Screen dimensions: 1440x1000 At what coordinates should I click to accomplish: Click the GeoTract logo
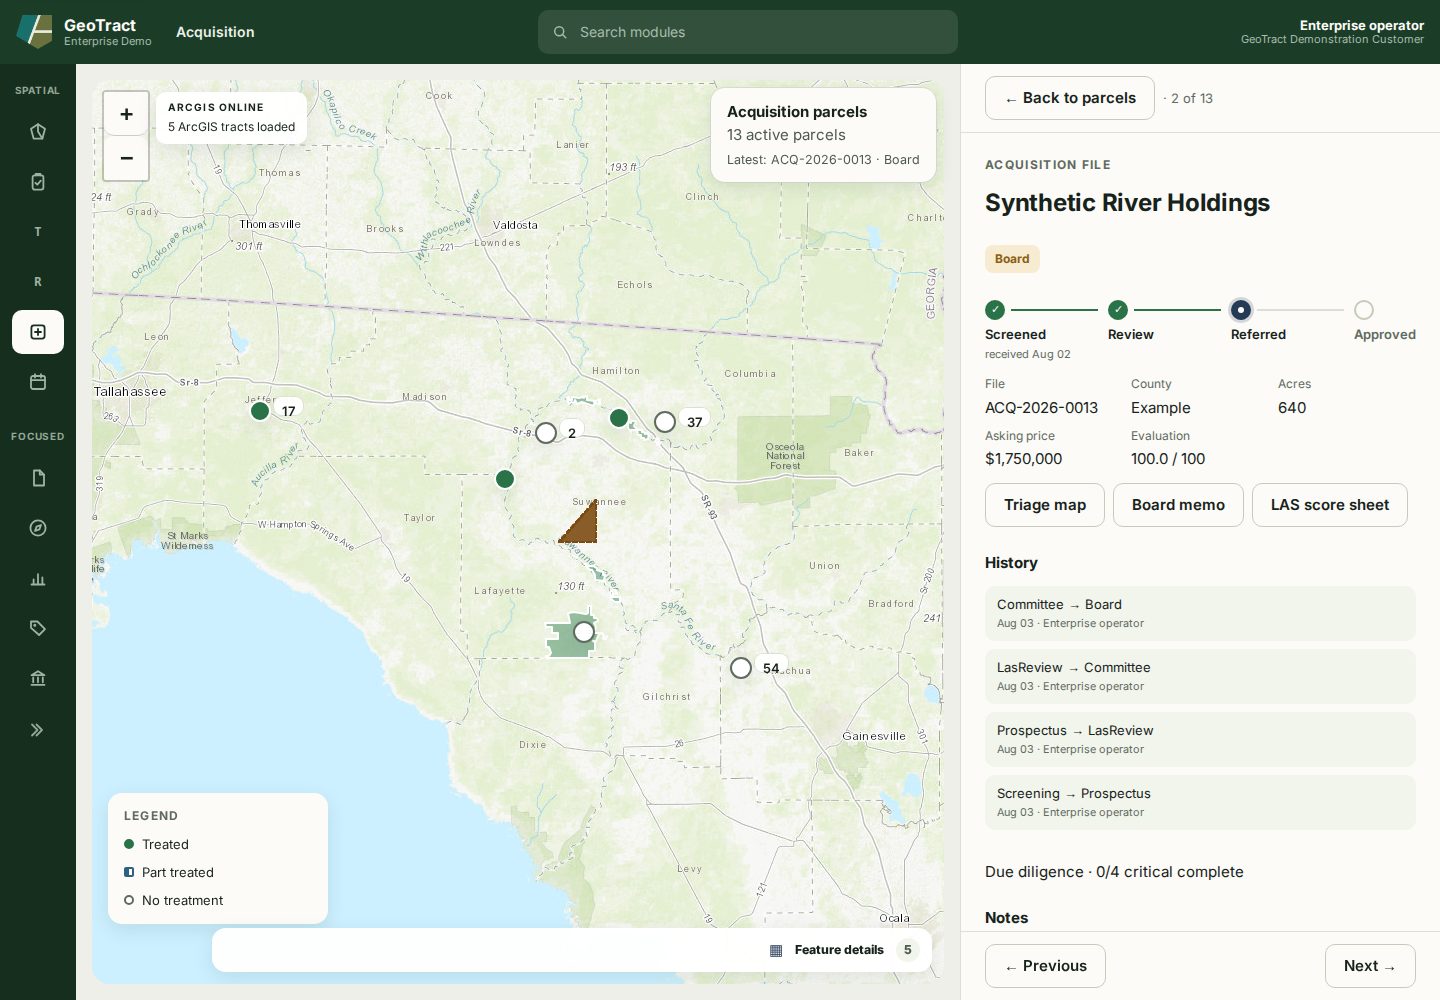coord(35,32)
